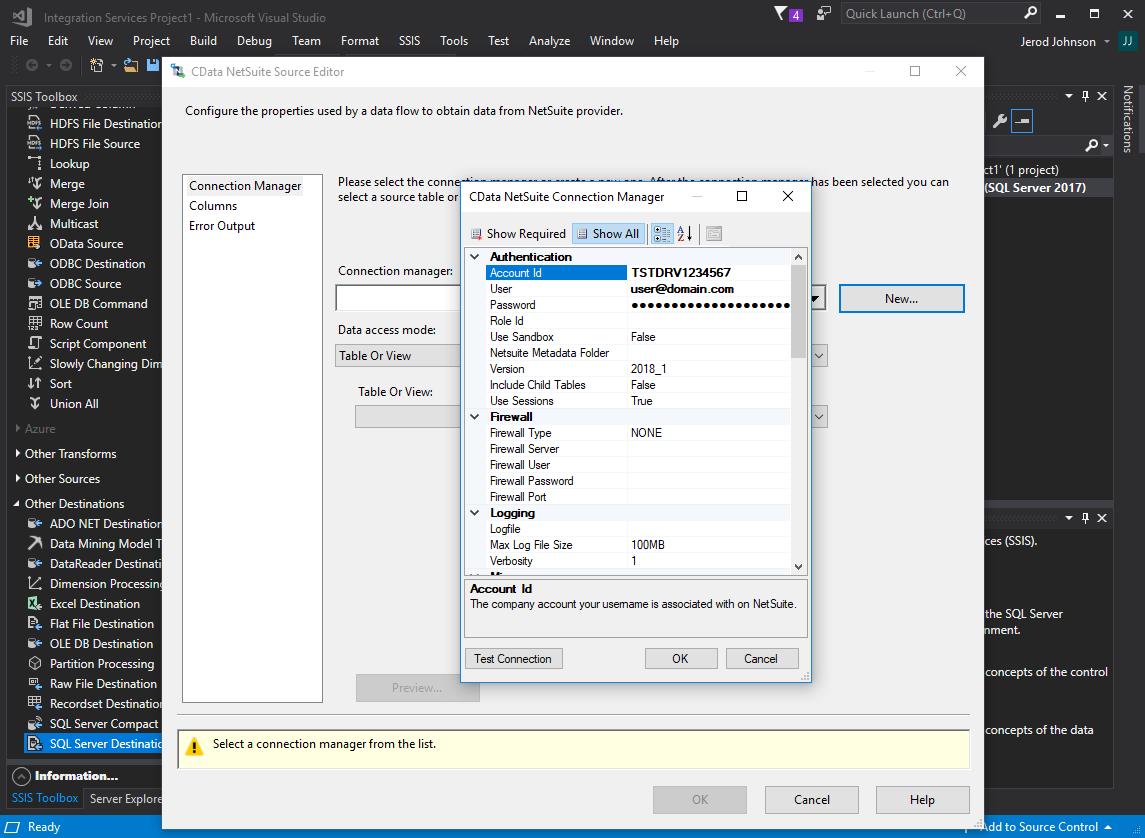Image resolution: width=1145 pixels, height=838 pixels.
Task: Click the property grid vertical scrollbar thumb
Action: point(798,312)
